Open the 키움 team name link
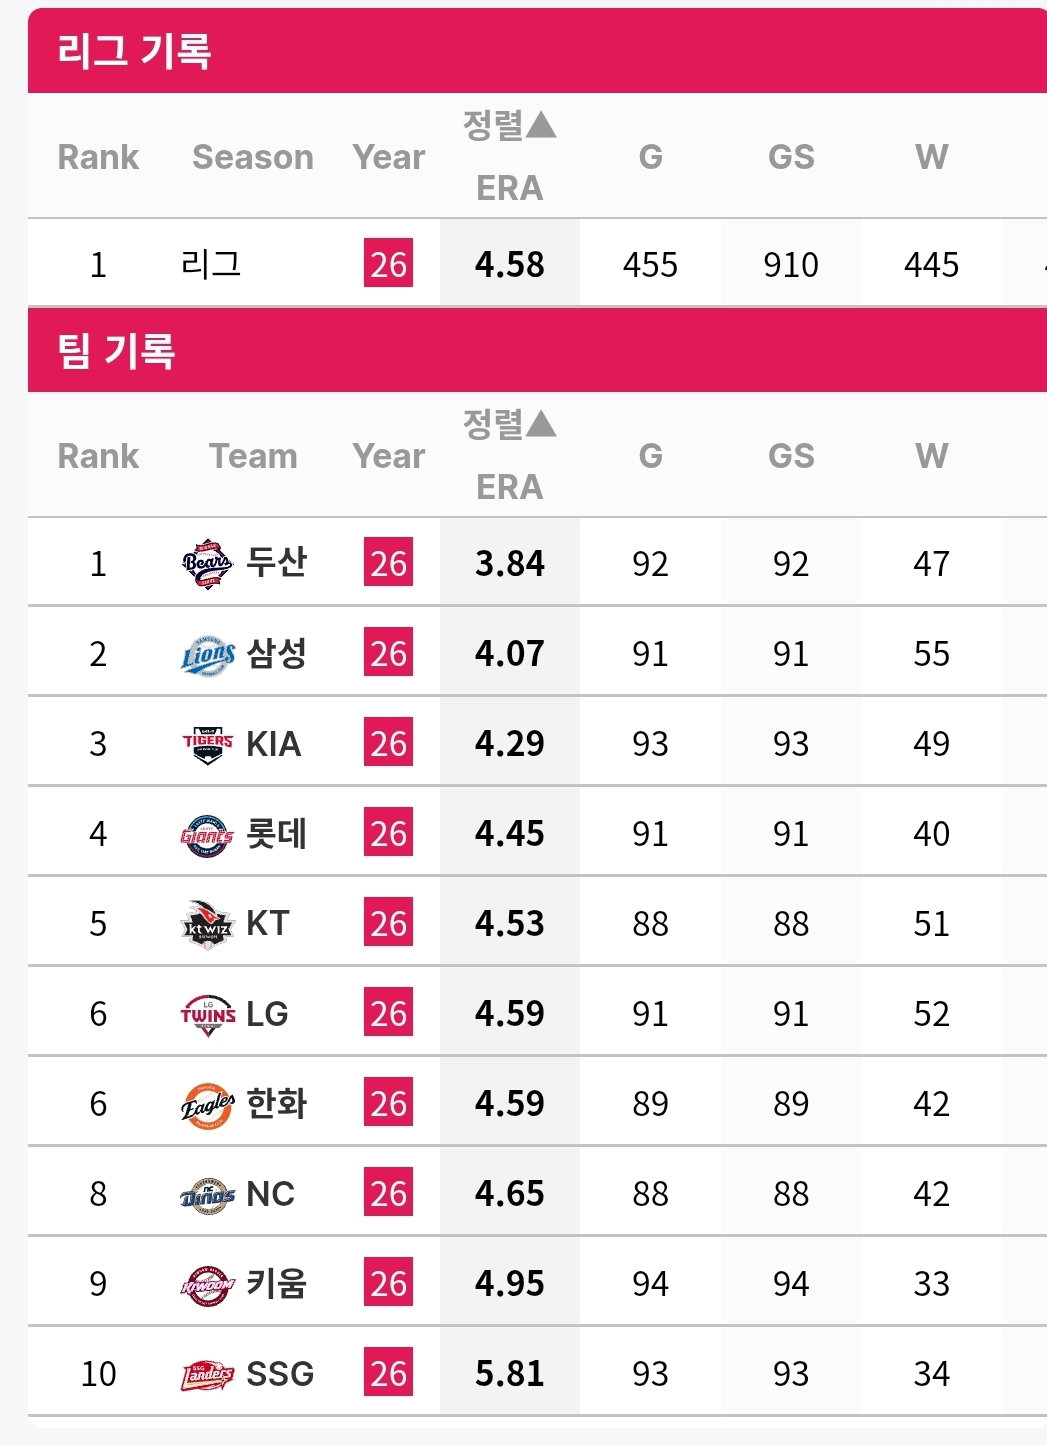Viewport: 1047px width, 1445px height. (x=277, y=1283)
